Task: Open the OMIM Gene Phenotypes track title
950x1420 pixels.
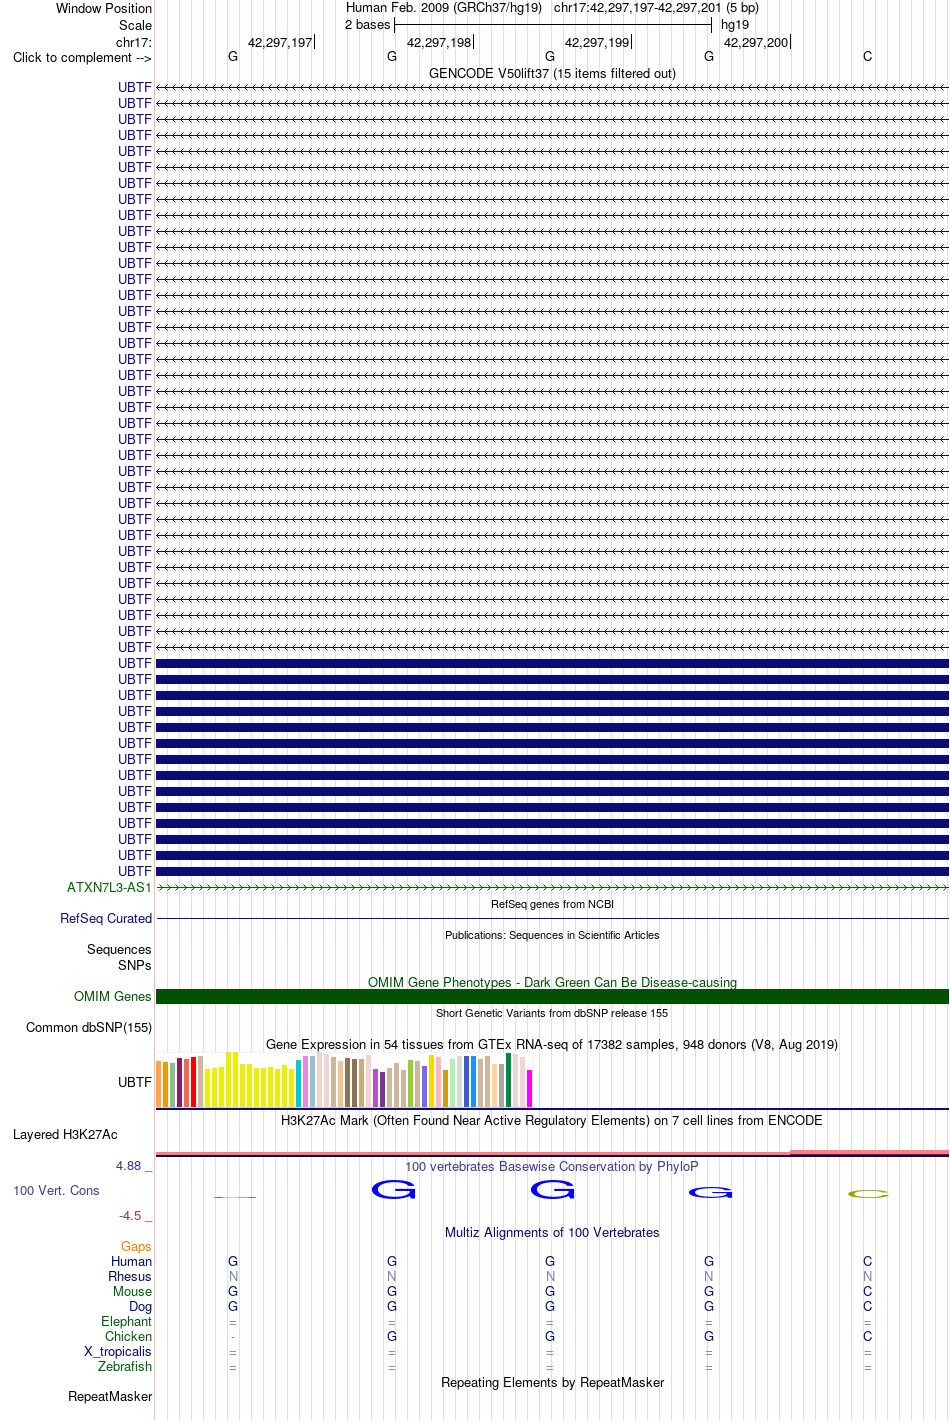Action: click(552, 982)
